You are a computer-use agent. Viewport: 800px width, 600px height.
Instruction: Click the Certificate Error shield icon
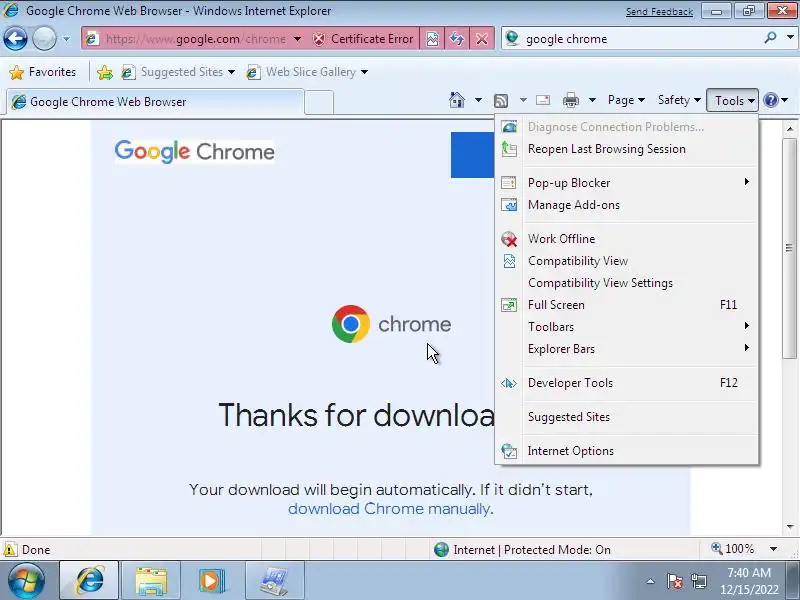tap(319, 39)
